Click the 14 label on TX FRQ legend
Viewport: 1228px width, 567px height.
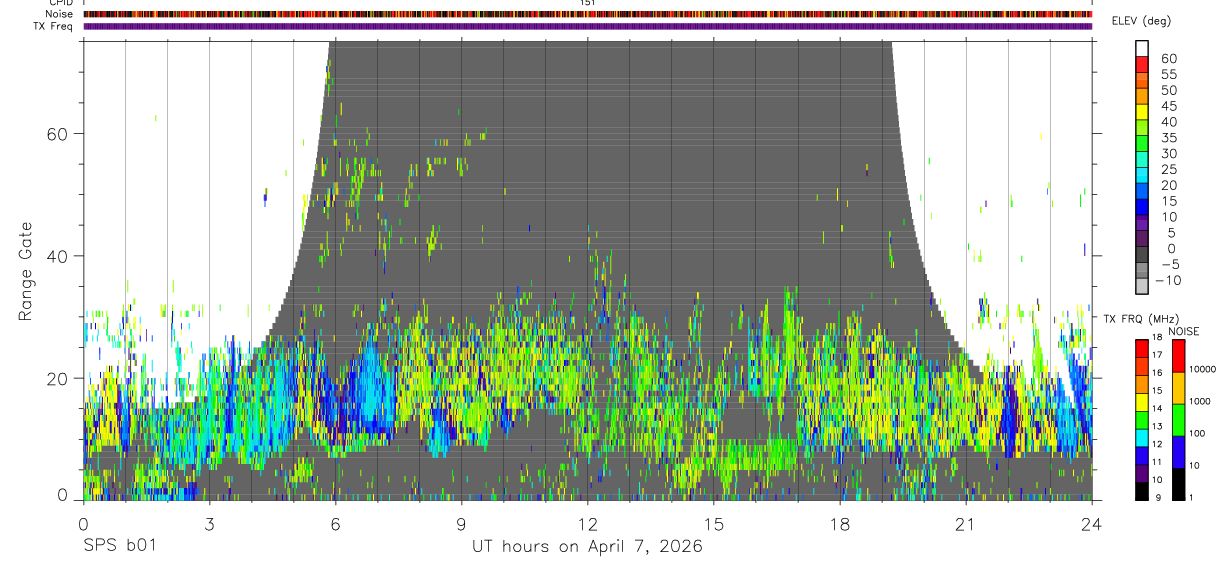point(1157,409)
